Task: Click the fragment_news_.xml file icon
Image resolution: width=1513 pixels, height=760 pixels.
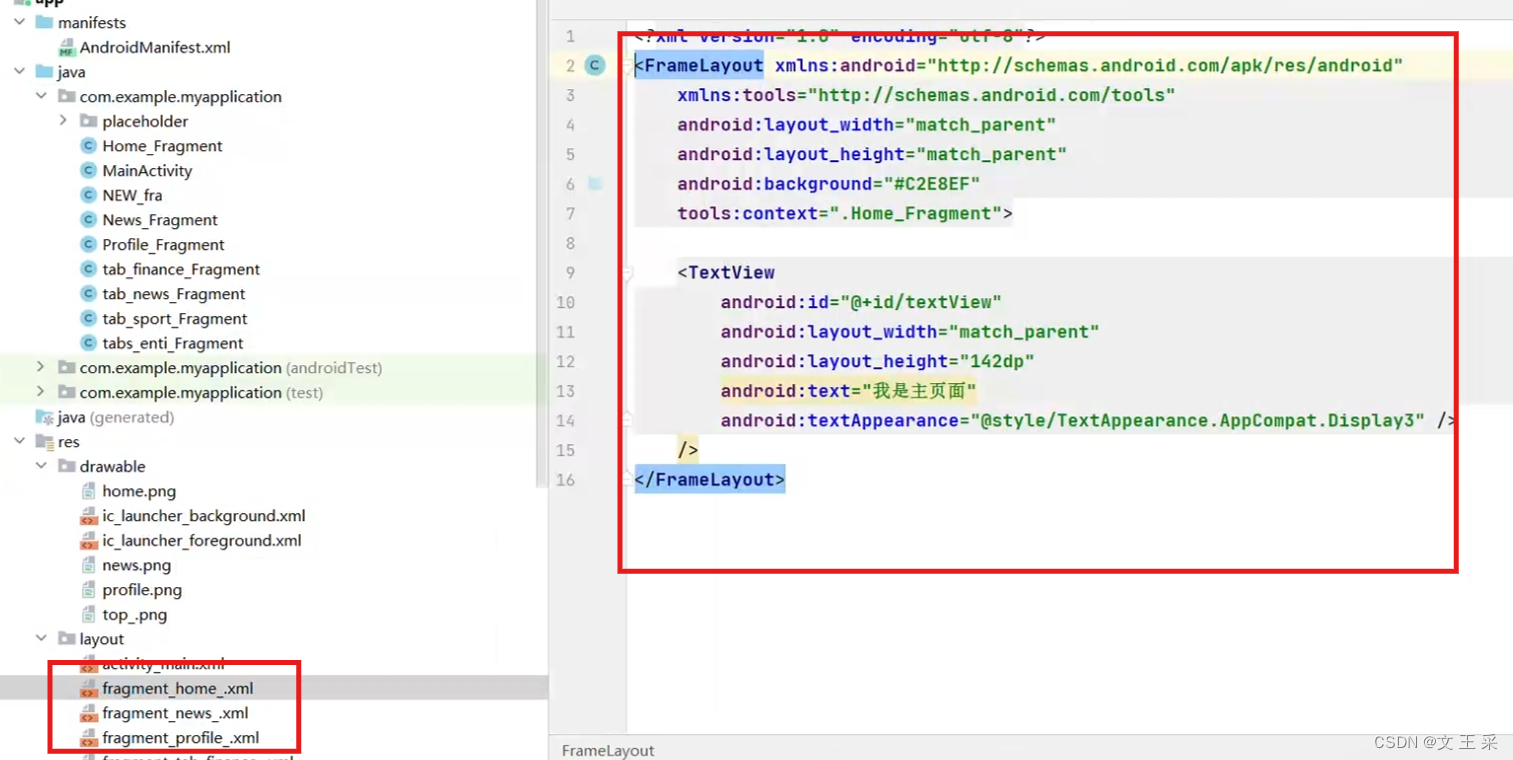Action: (x=88, y=713)
